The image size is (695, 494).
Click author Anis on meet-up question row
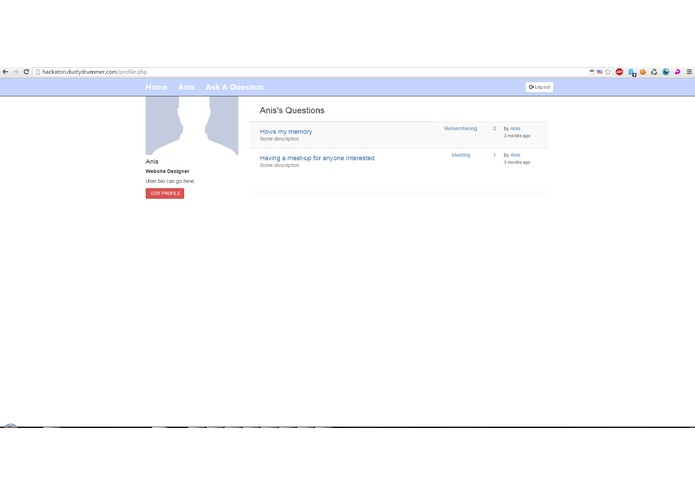click(x=515, y=155)
